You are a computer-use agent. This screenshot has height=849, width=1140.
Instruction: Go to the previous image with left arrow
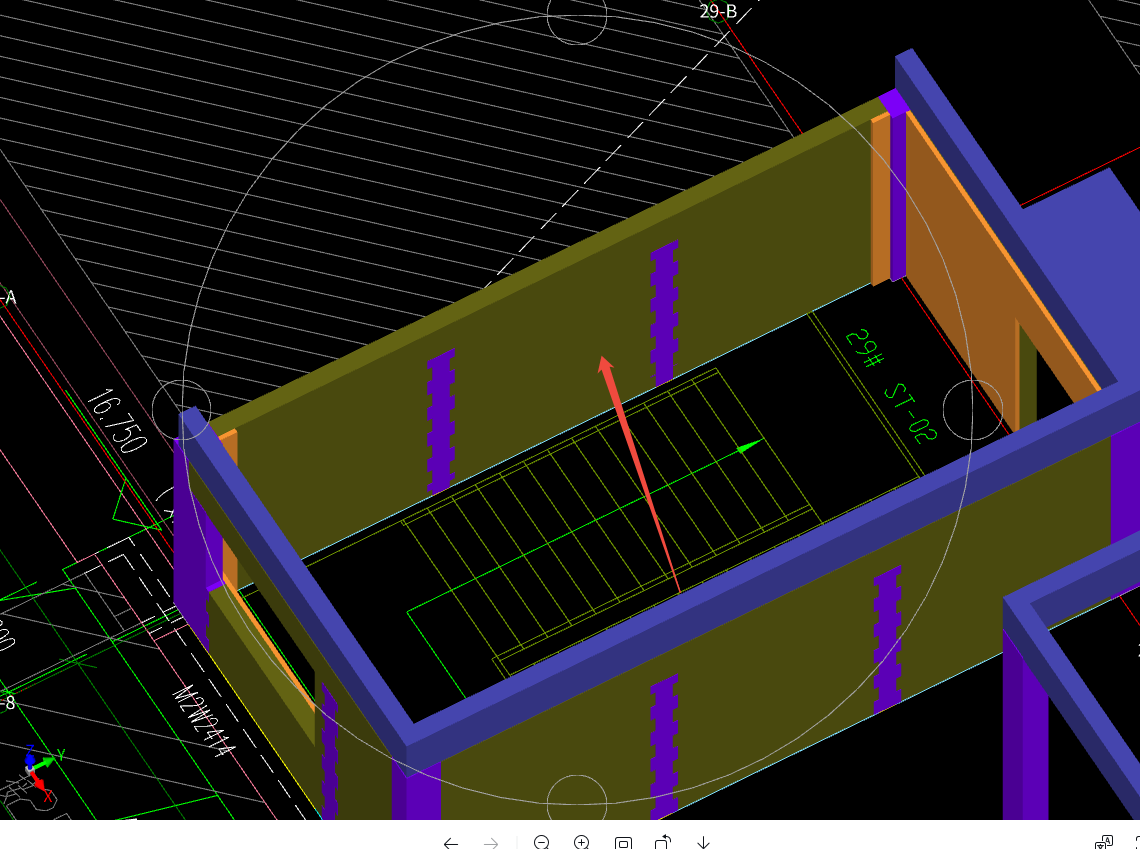tap(451, 842)
